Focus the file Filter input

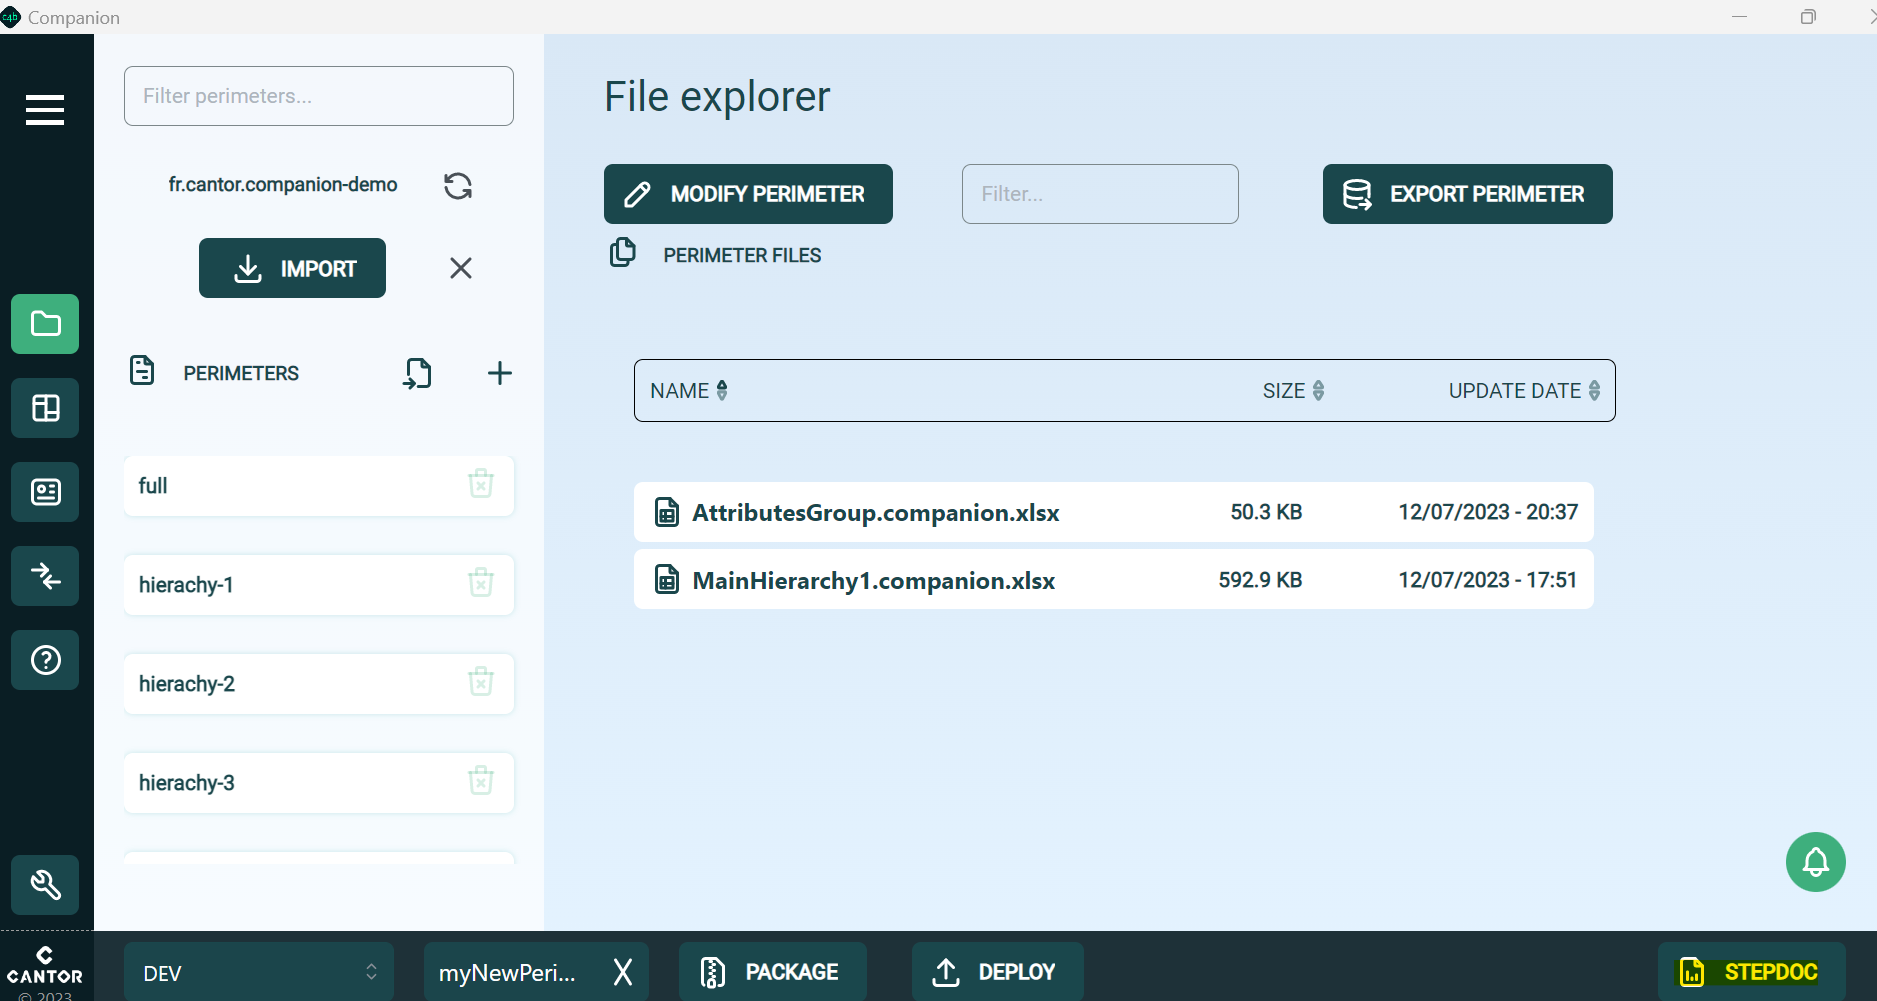point(1100,194)
